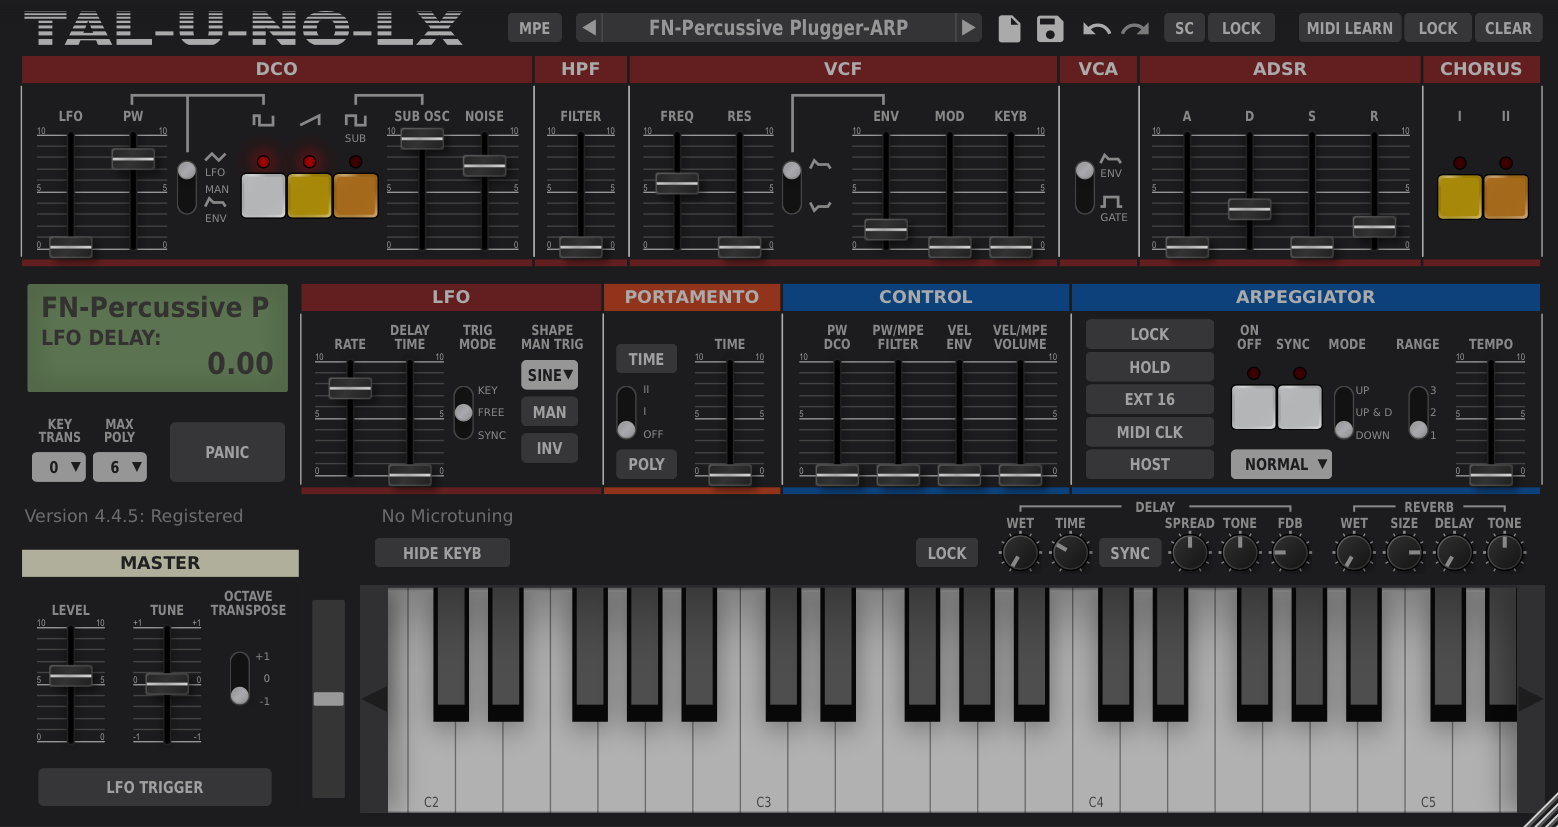The height and width of the screenshot is (827, 1558).
Task: Open the LFO SINE shape dropdown
Action: tap(549, 375)
